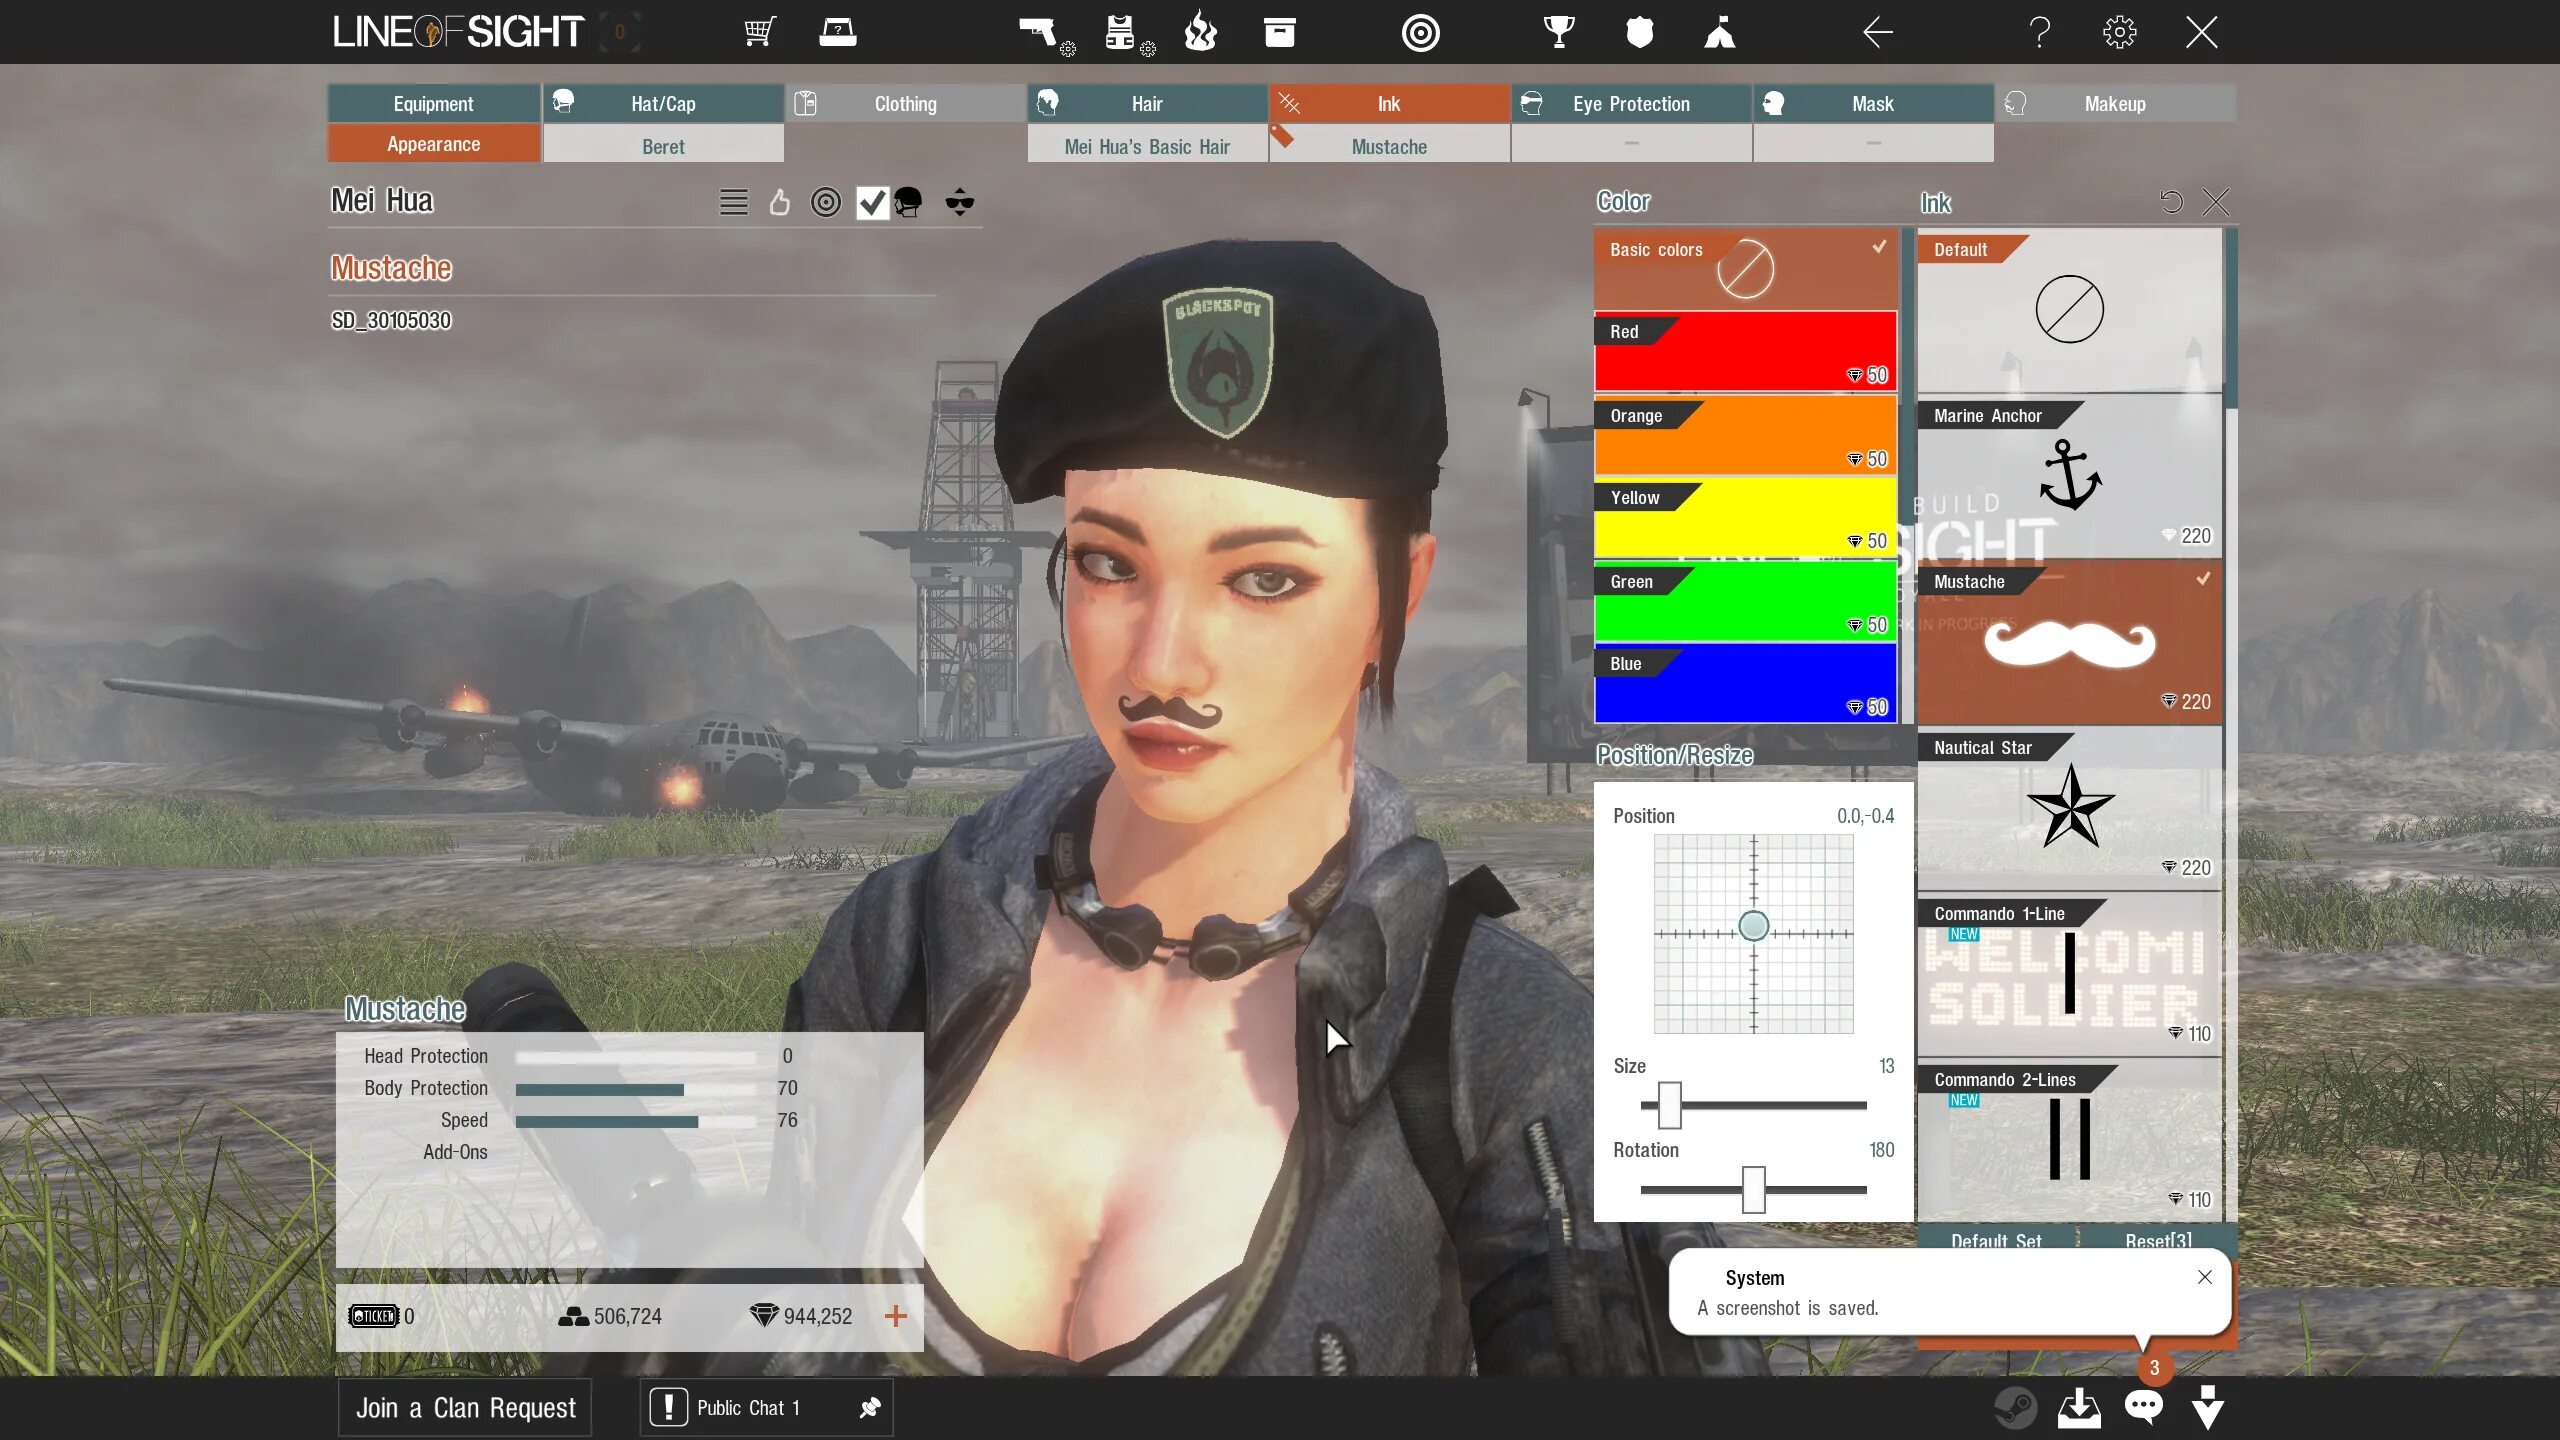Viewport: 2560px width, 1440px height.
Task: Open the shop cart icon
Action: click(760, 32)
